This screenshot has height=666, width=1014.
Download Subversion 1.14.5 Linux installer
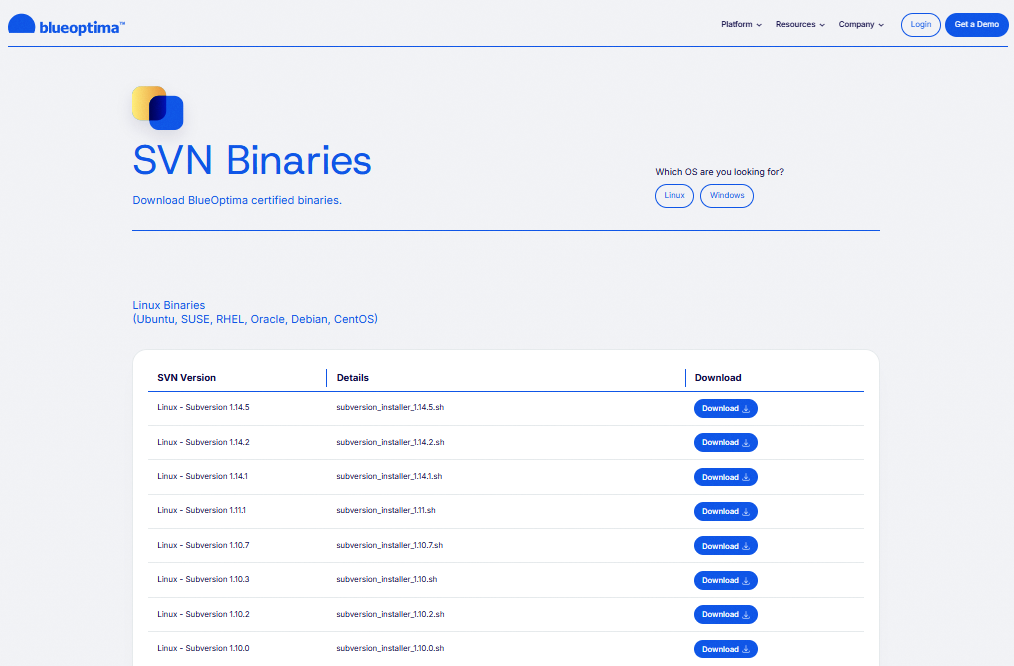(x=725, y=408)
